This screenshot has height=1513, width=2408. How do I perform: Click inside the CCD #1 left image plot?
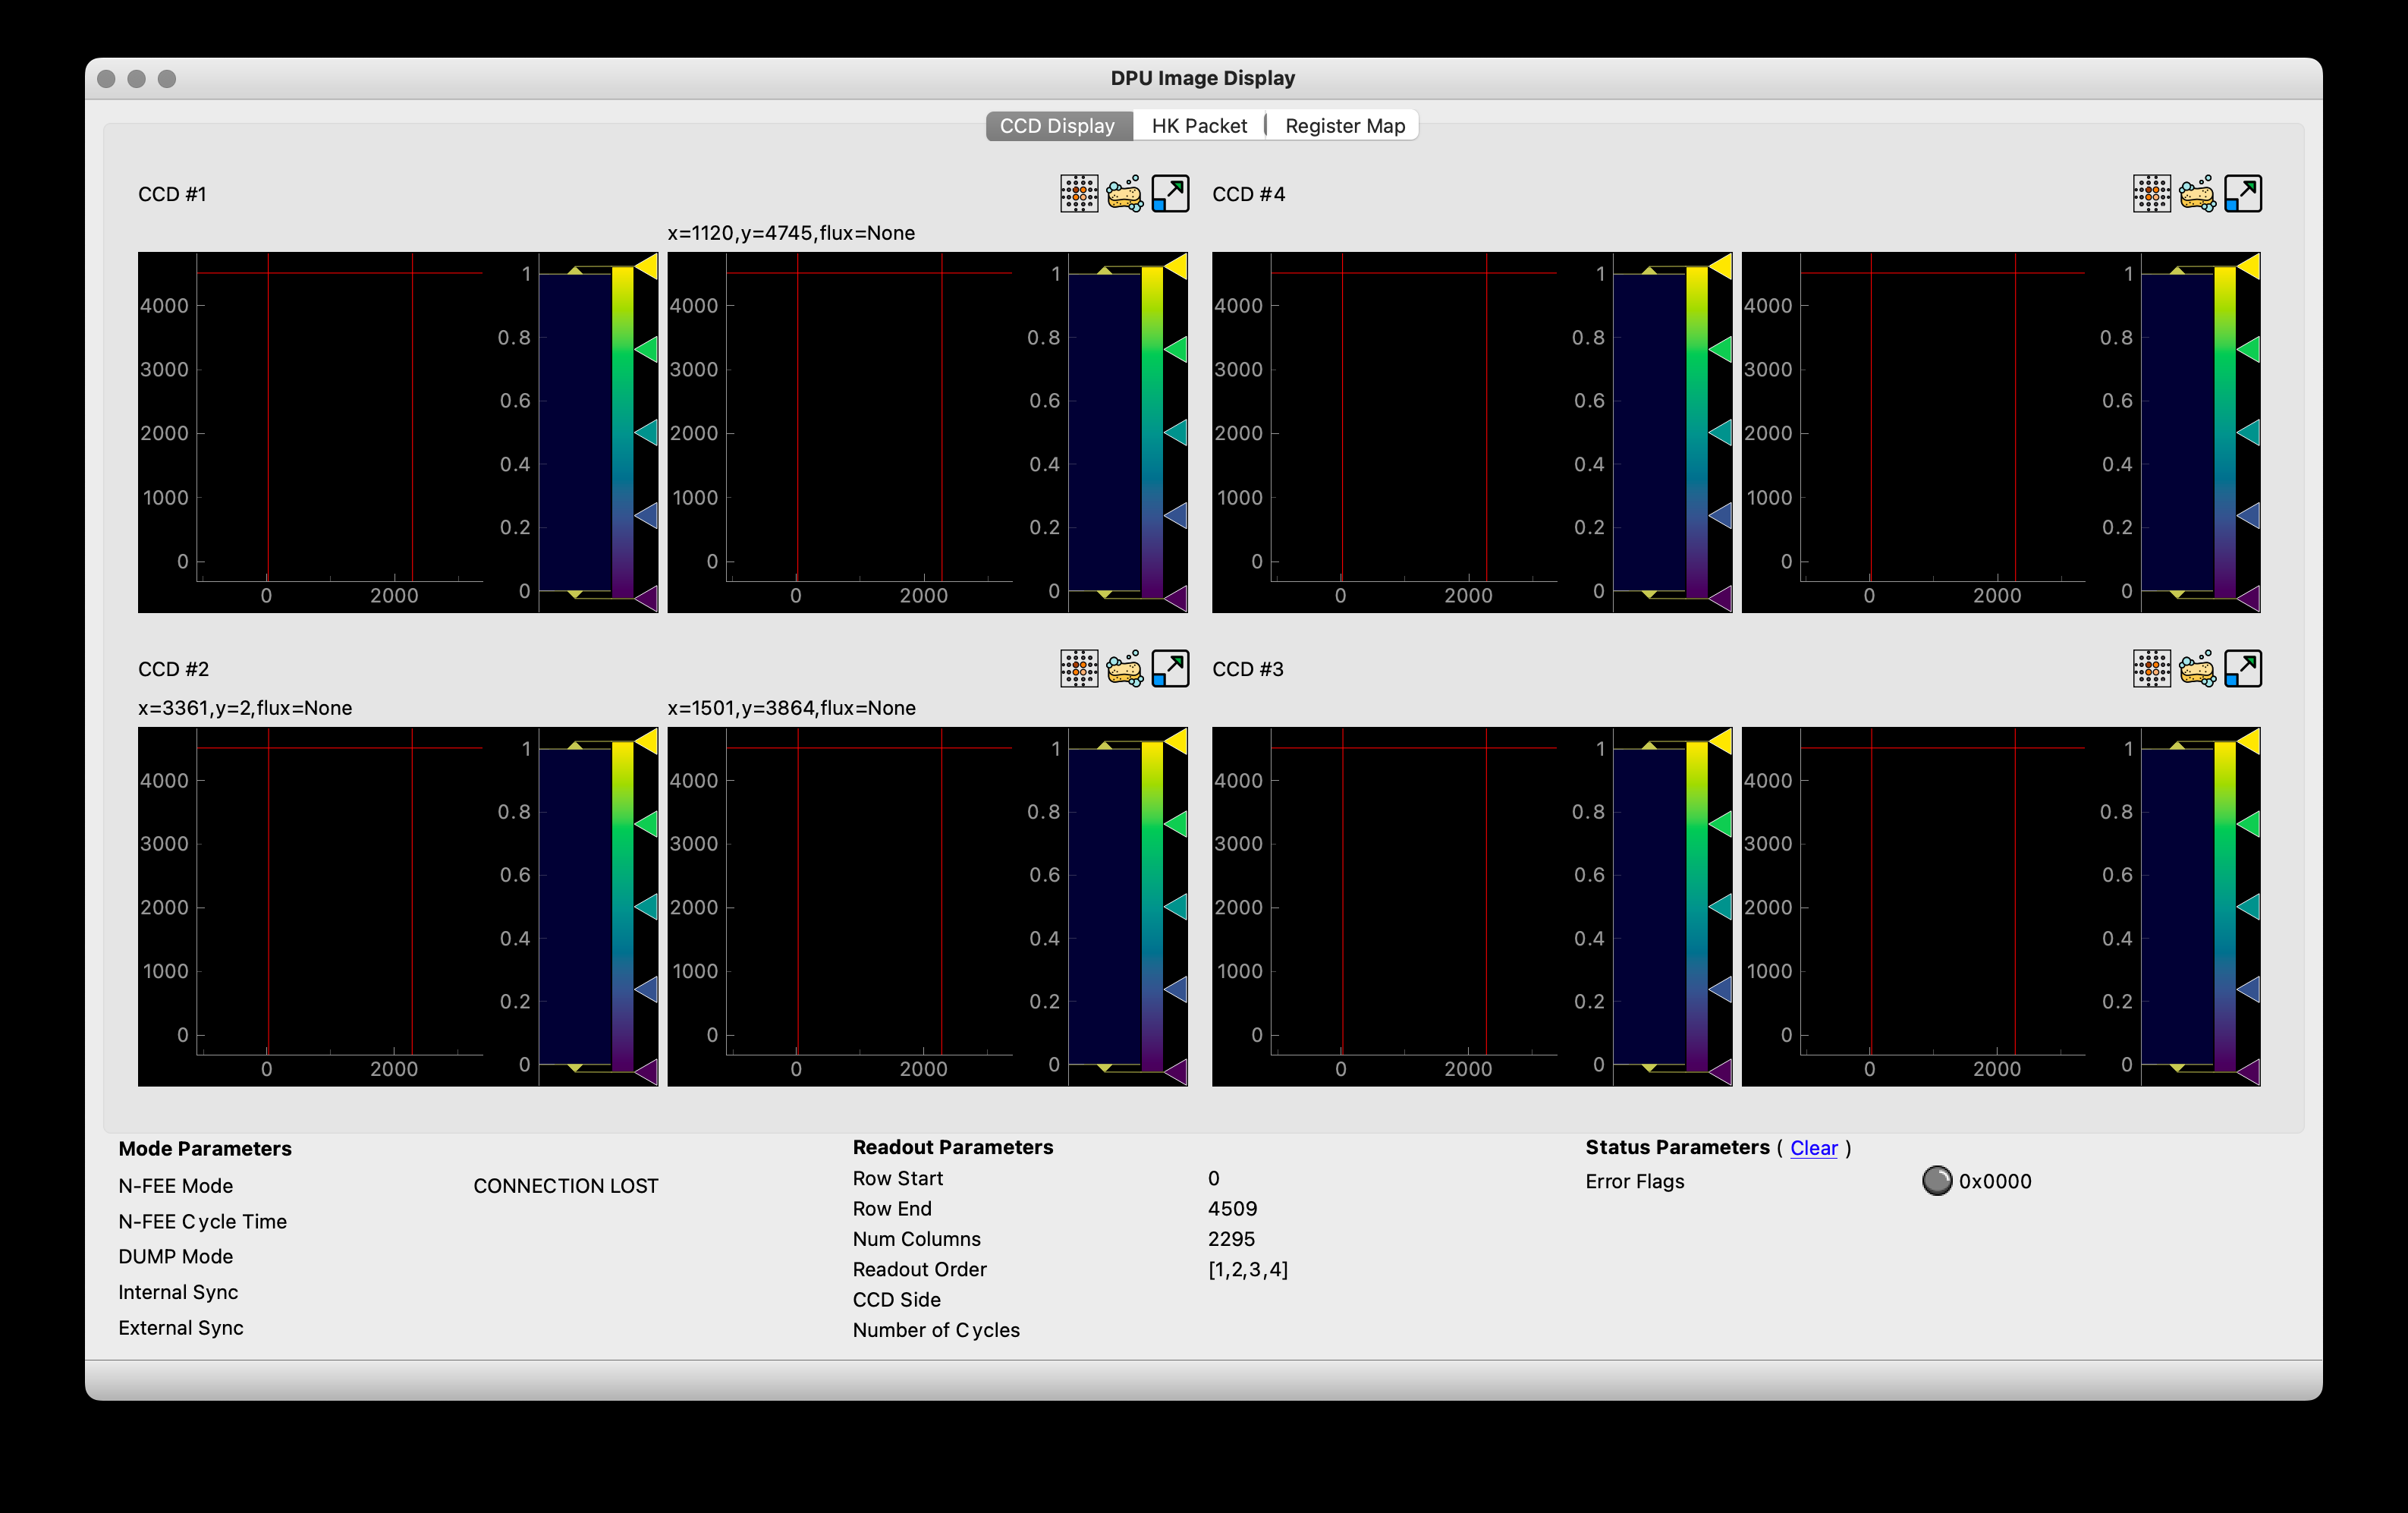[340, 417]
